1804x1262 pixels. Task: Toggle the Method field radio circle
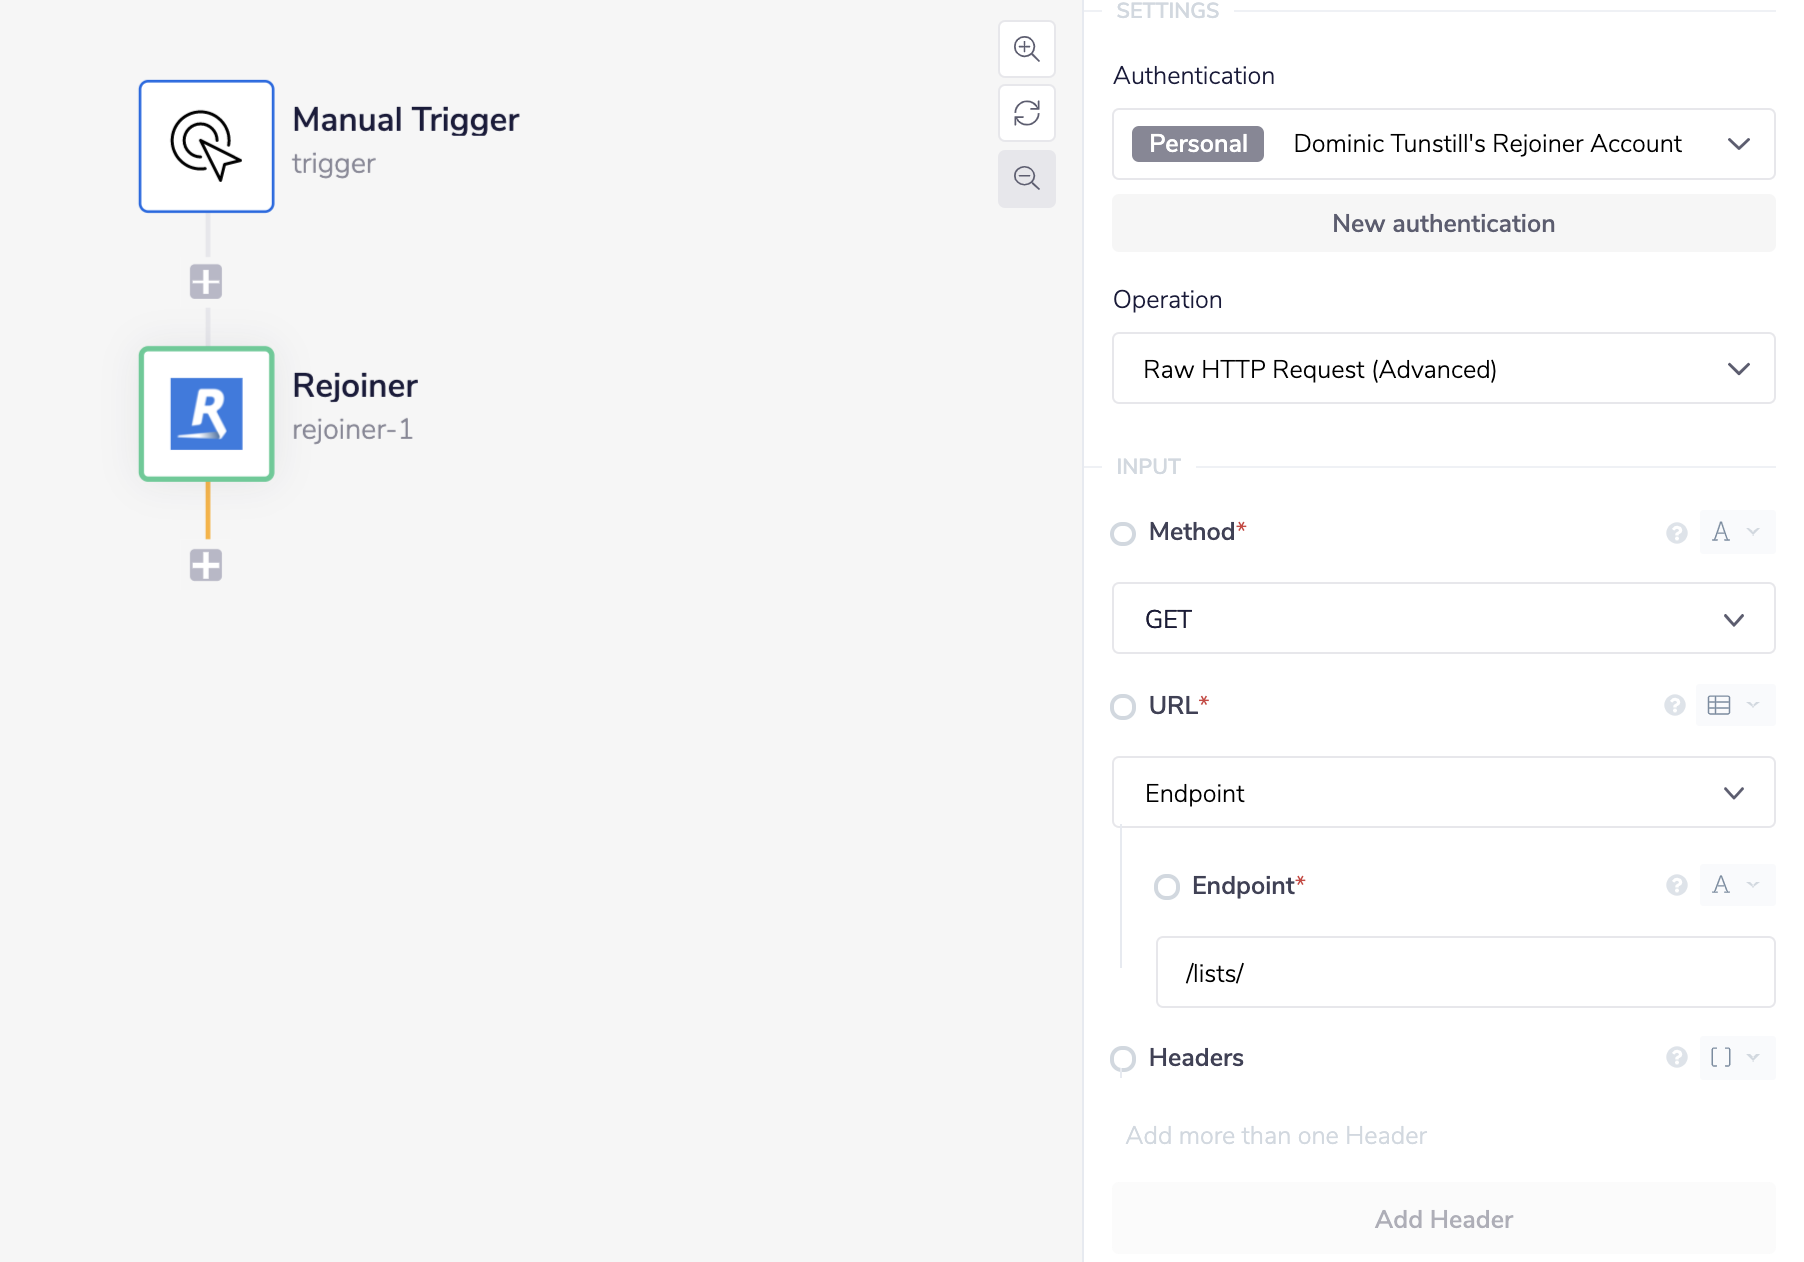coord(1123,533)
